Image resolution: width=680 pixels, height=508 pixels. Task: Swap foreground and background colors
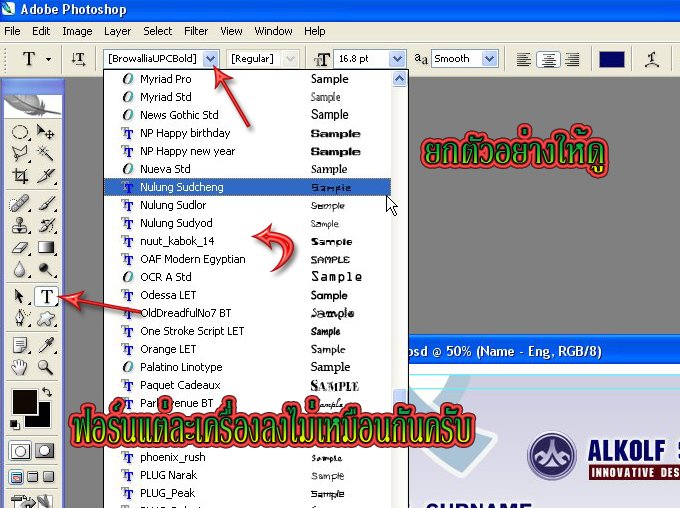point(47,392)
